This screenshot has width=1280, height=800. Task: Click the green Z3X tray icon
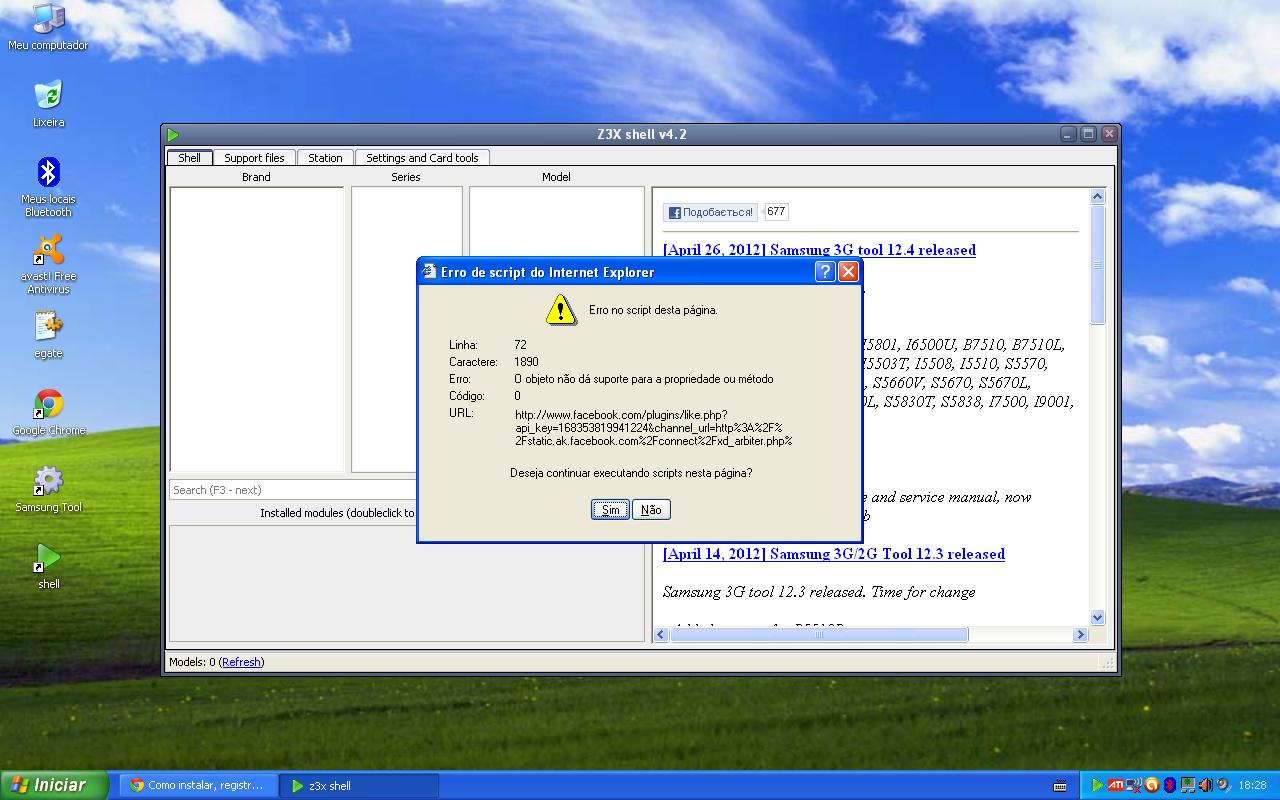1098,786
